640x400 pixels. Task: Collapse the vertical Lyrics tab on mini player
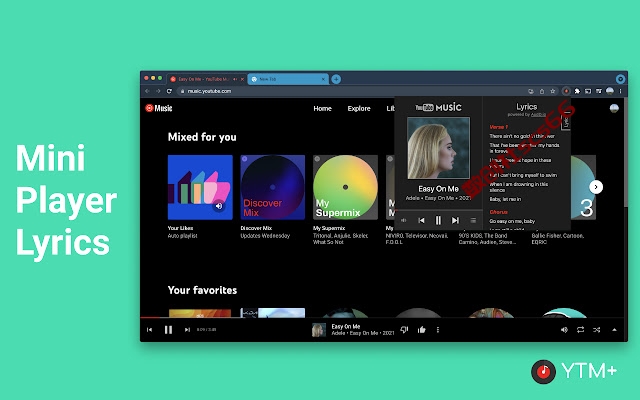click(566, 121)
